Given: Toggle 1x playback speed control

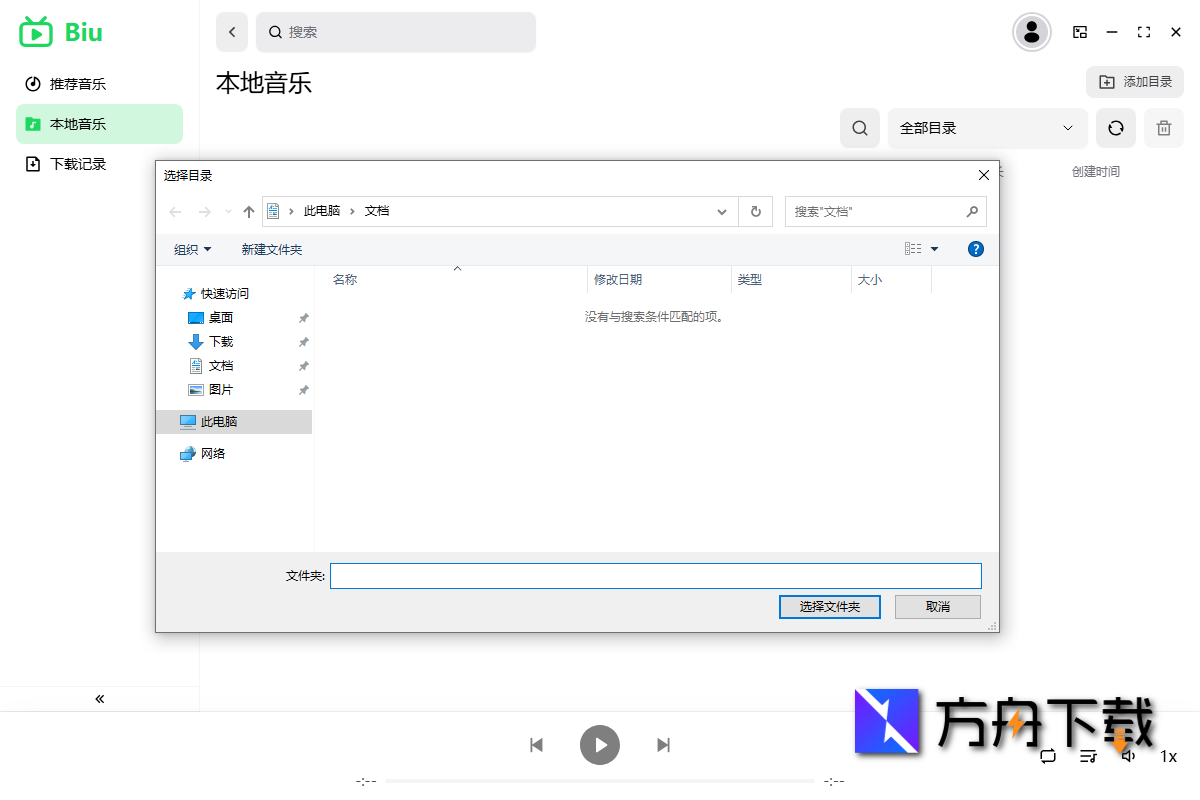Looking at the screenshot, I should coord(1168,757).
